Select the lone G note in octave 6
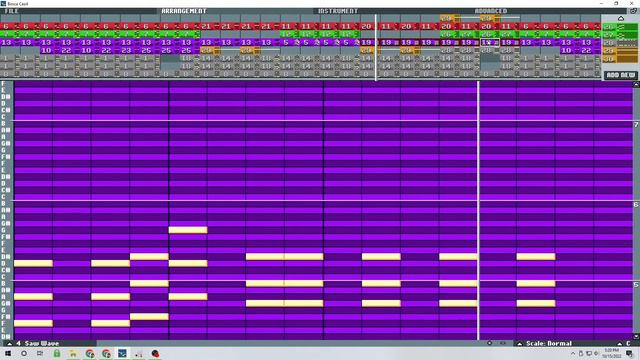 pos(188,230)
